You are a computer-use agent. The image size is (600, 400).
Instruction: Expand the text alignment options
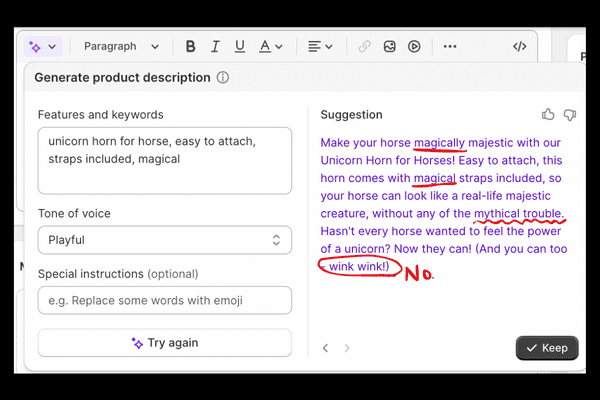click(x=320, y=46)
